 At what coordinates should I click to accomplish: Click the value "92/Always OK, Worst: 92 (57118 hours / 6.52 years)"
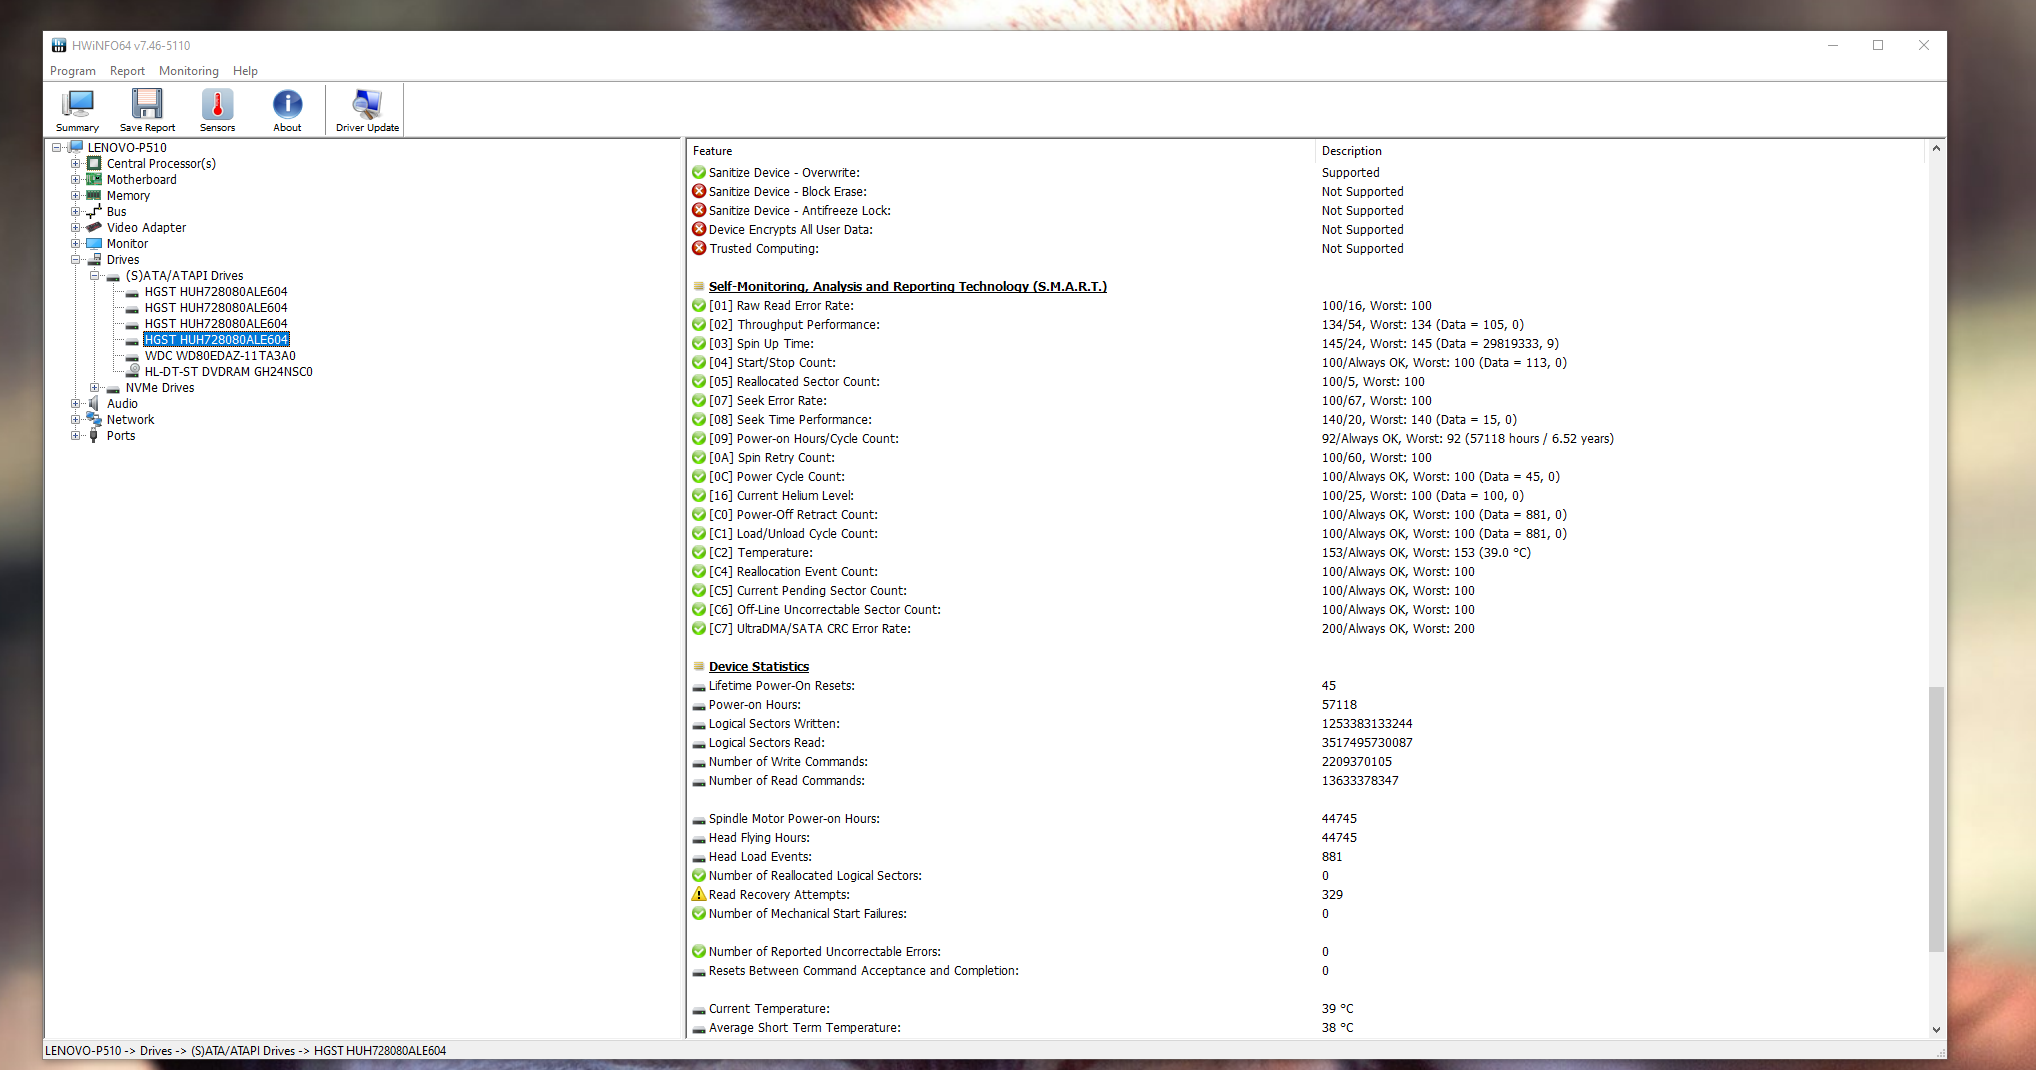(1467, 438)
